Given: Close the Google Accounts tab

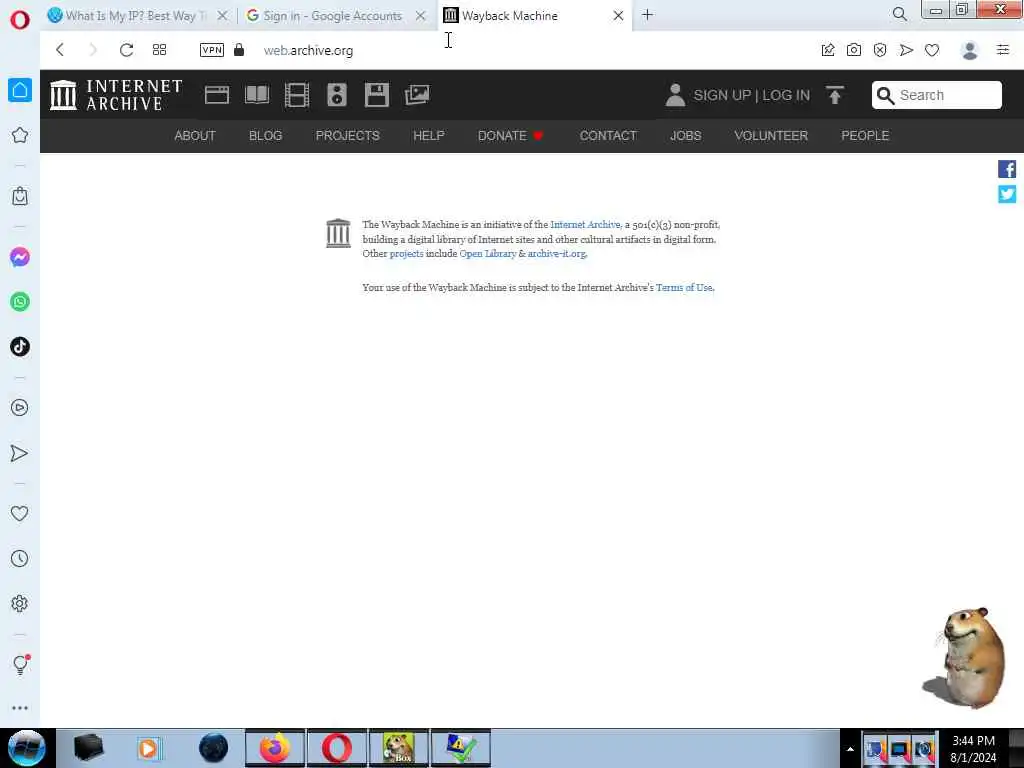Looking at the screenshot, I should click(x=421, y=15).
